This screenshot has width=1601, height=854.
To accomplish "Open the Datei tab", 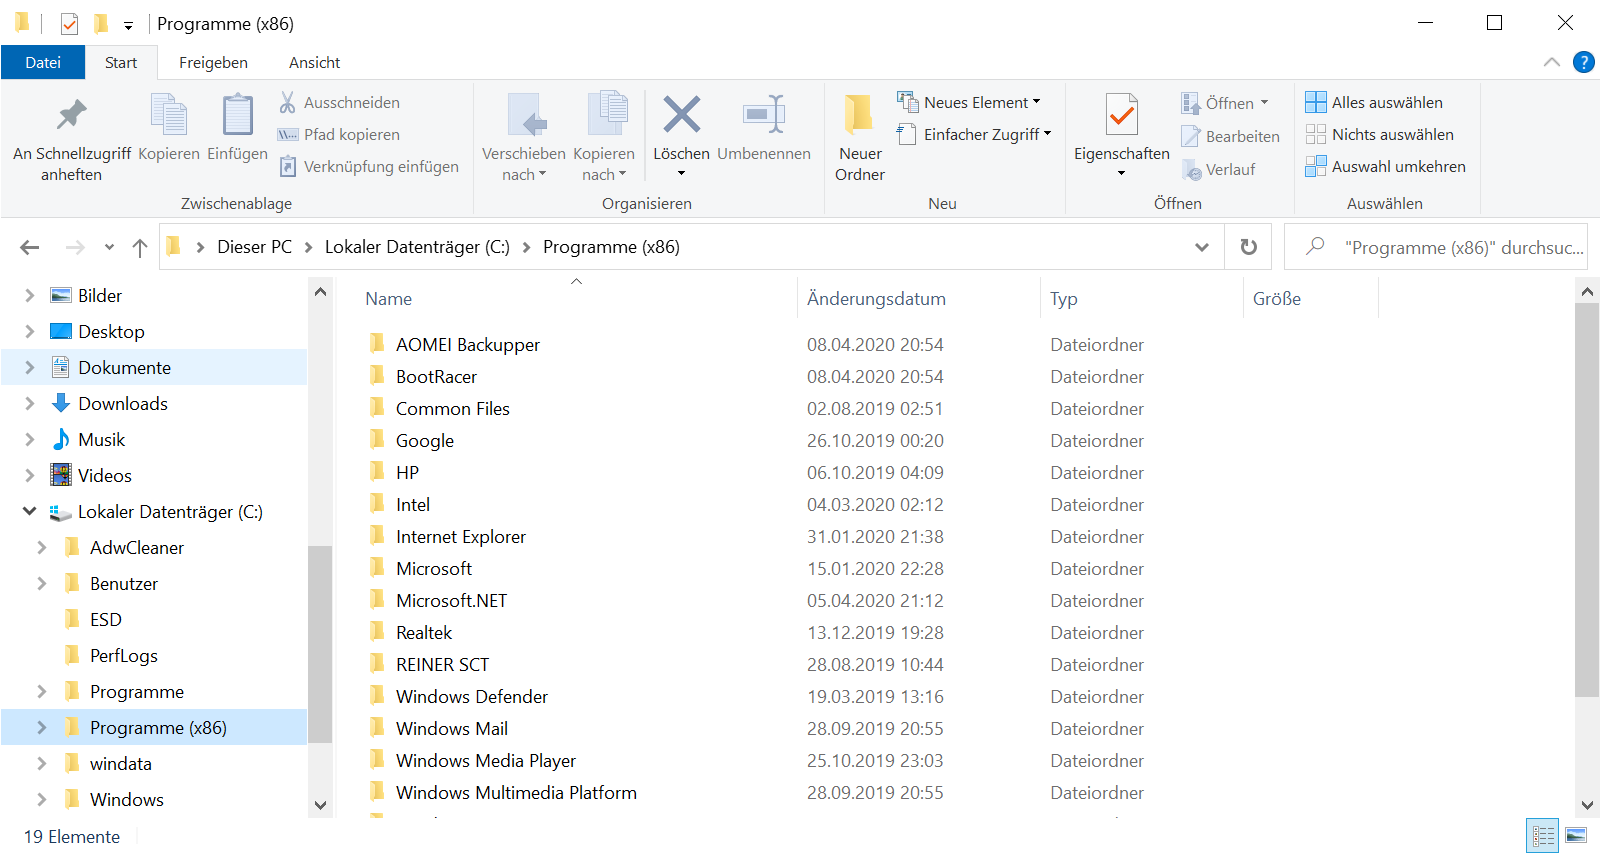I will [43, 62].
